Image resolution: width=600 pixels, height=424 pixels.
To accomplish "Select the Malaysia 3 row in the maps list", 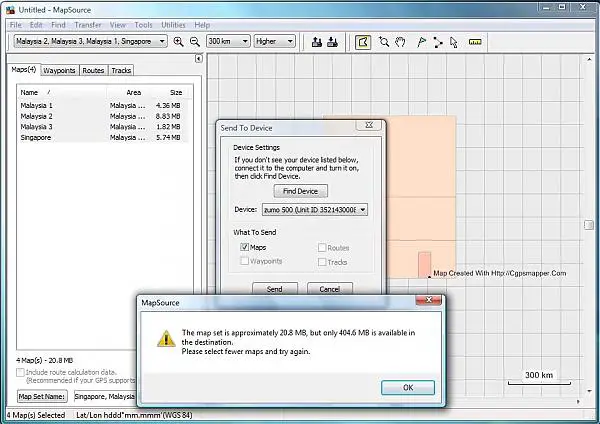I will (103, 127).
